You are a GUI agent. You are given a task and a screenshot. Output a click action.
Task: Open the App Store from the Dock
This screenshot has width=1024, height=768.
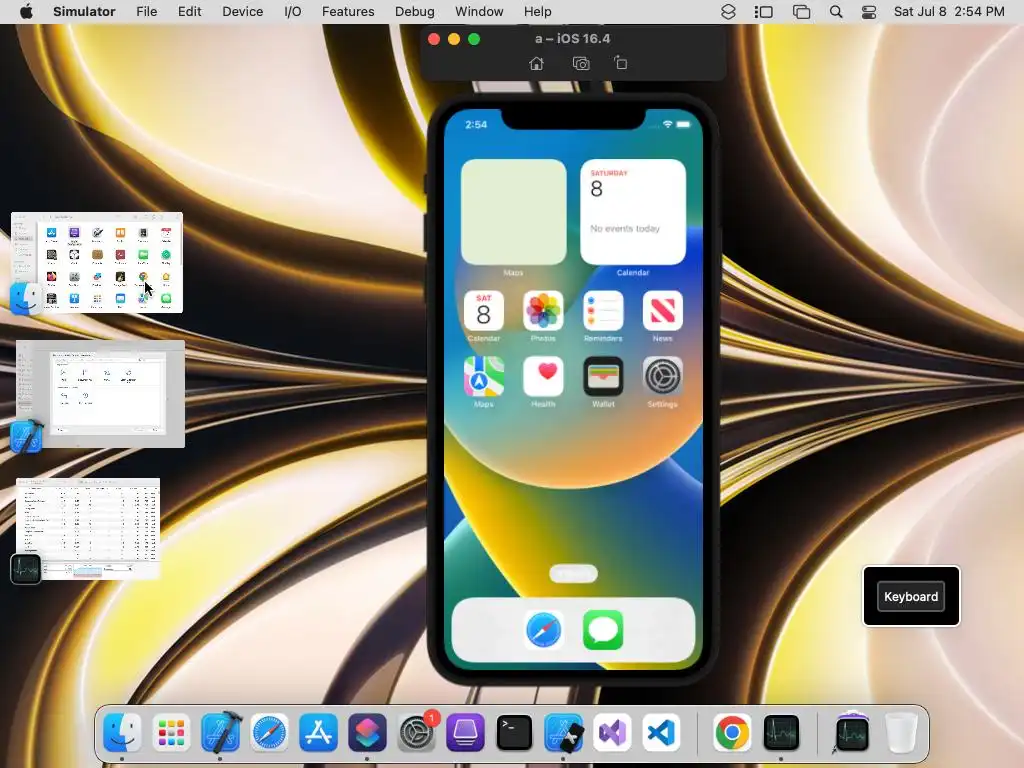(x=318, y=732)
